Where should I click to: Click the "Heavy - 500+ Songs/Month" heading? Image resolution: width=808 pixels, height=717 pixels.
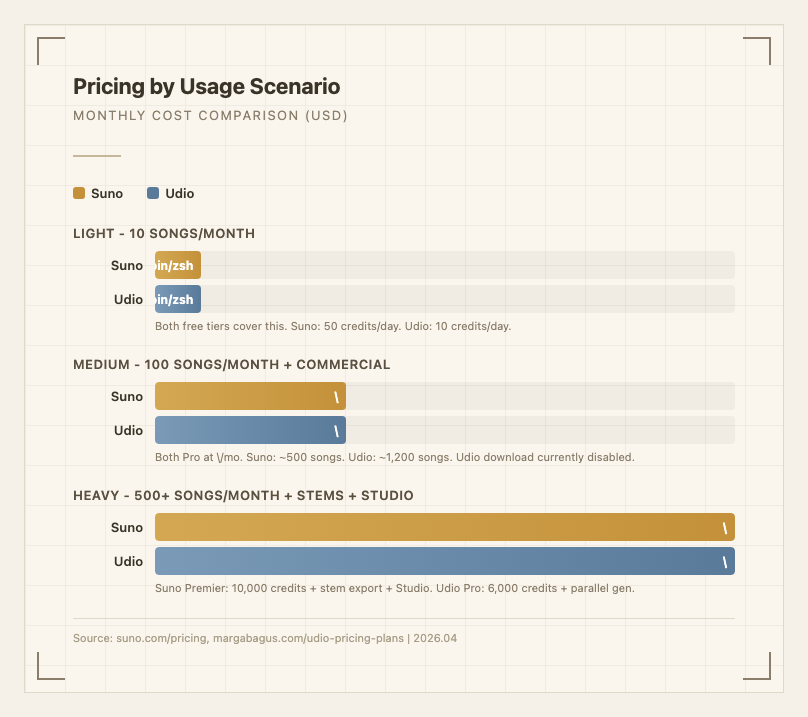click(x=243, y=496)
